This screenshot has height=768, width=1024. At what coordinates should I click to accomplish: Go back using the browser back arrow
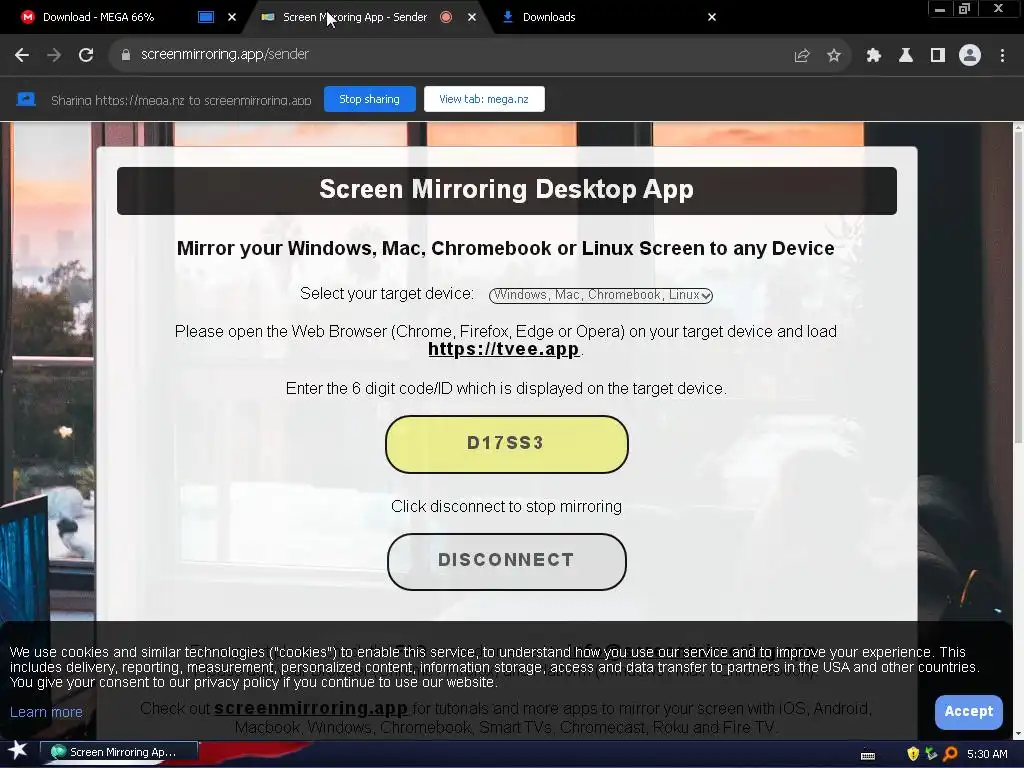pos(22,55)
